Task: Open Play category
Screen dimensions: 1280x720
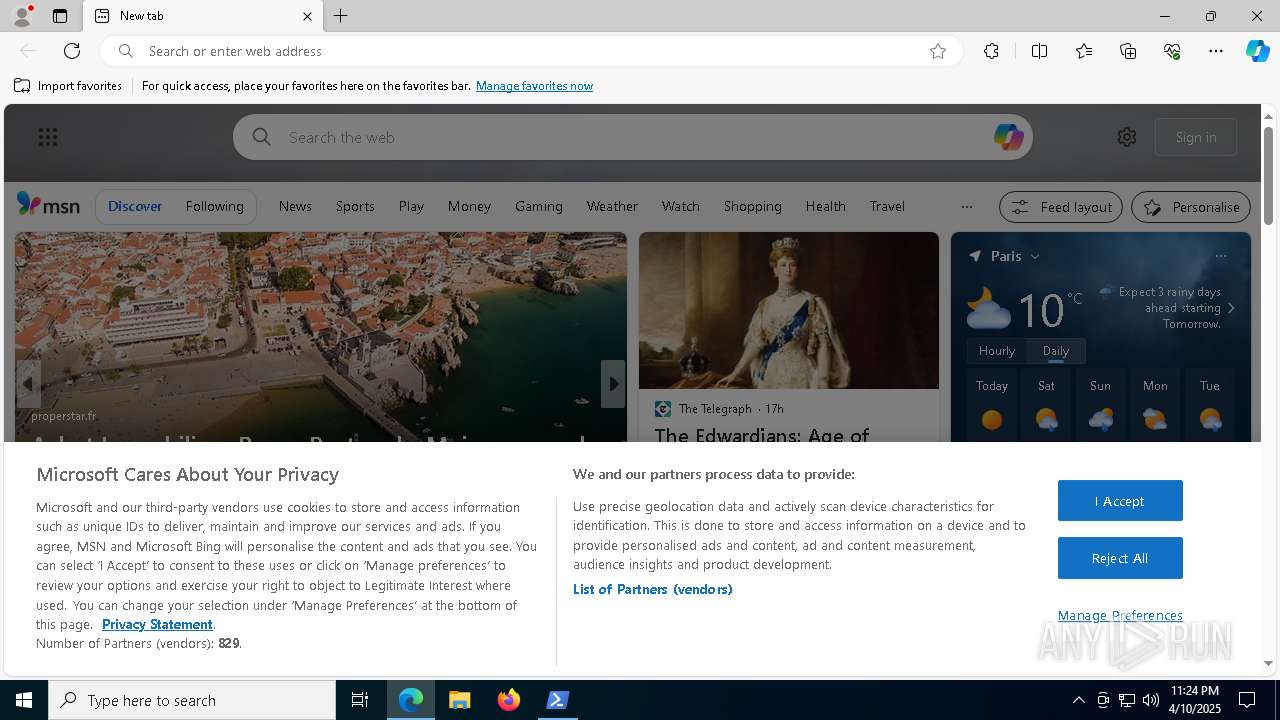Action: pos(411,206)
